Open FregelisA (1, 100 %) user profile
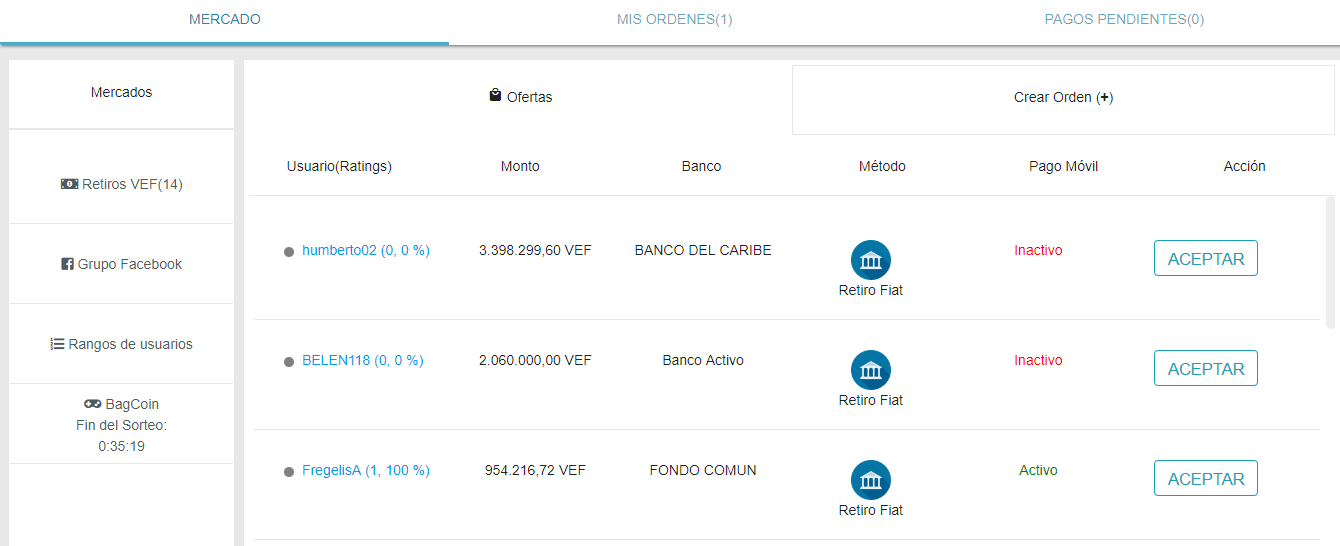The image size is (1340, 546). [366, 470]
